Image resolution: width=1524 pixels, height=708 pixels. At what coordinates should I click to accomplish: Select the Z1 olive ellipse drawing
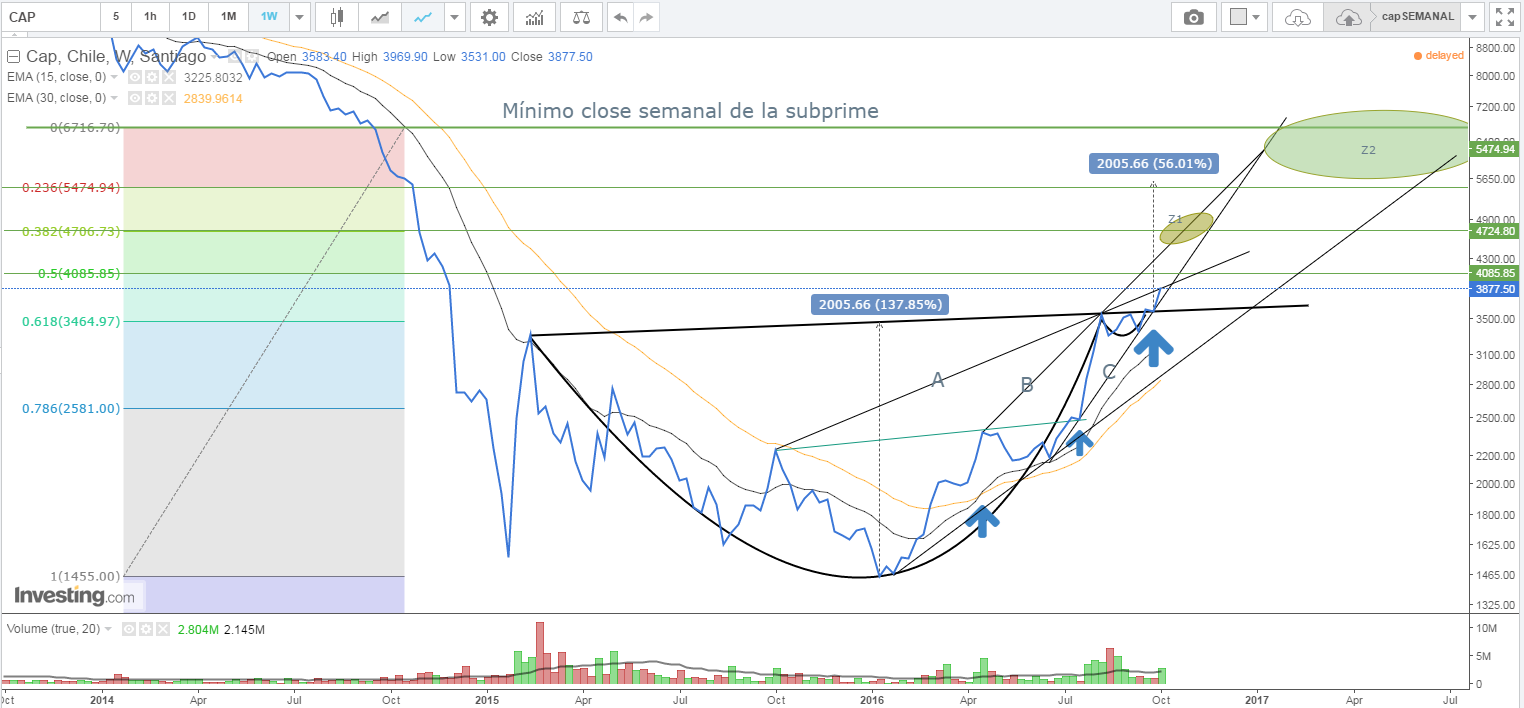click(1186, 227)
